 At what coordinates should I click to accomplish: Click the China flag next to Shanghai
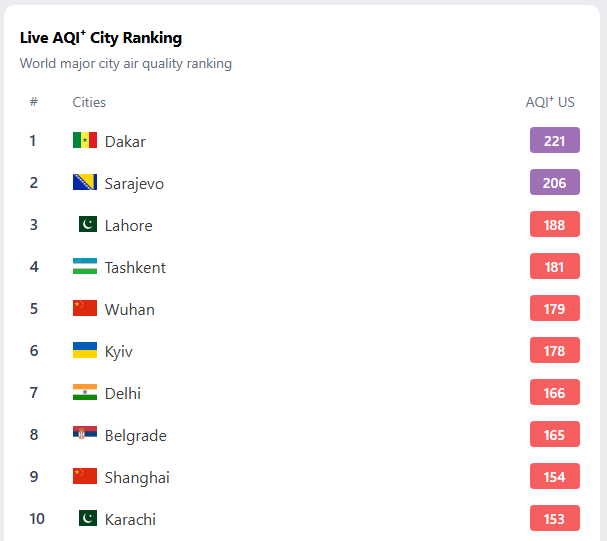(85, 477)
